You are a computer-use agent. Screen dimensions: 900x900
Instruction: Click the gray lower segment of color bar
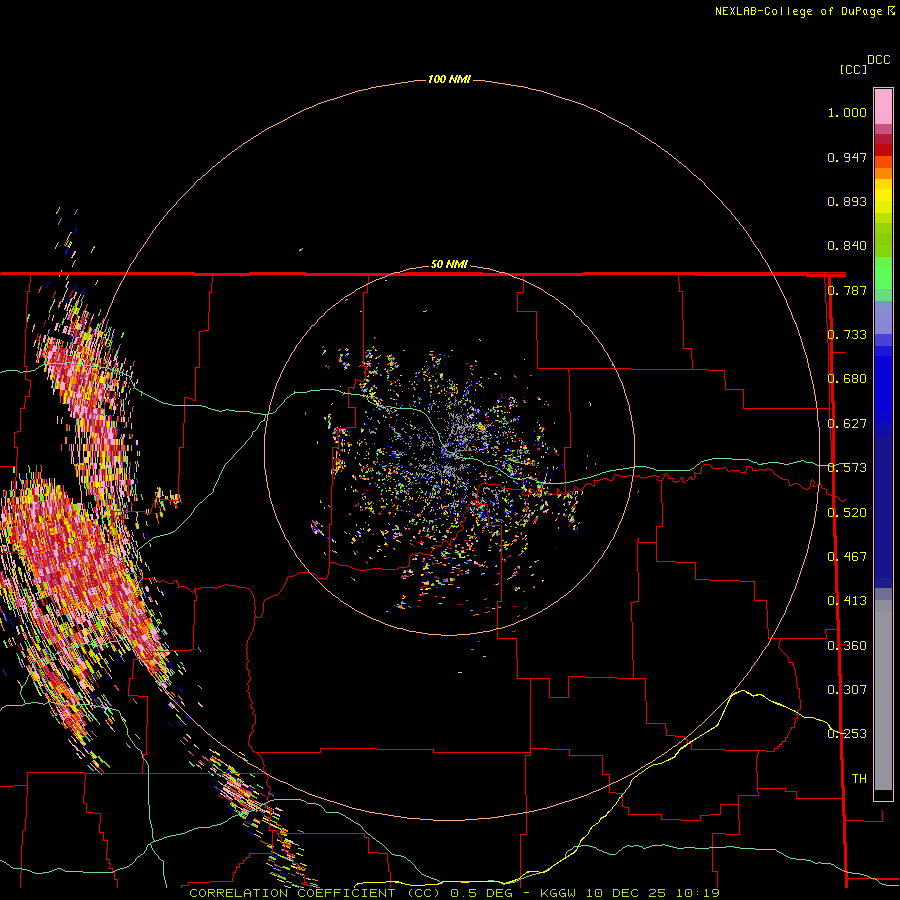[x=883, y=695]
